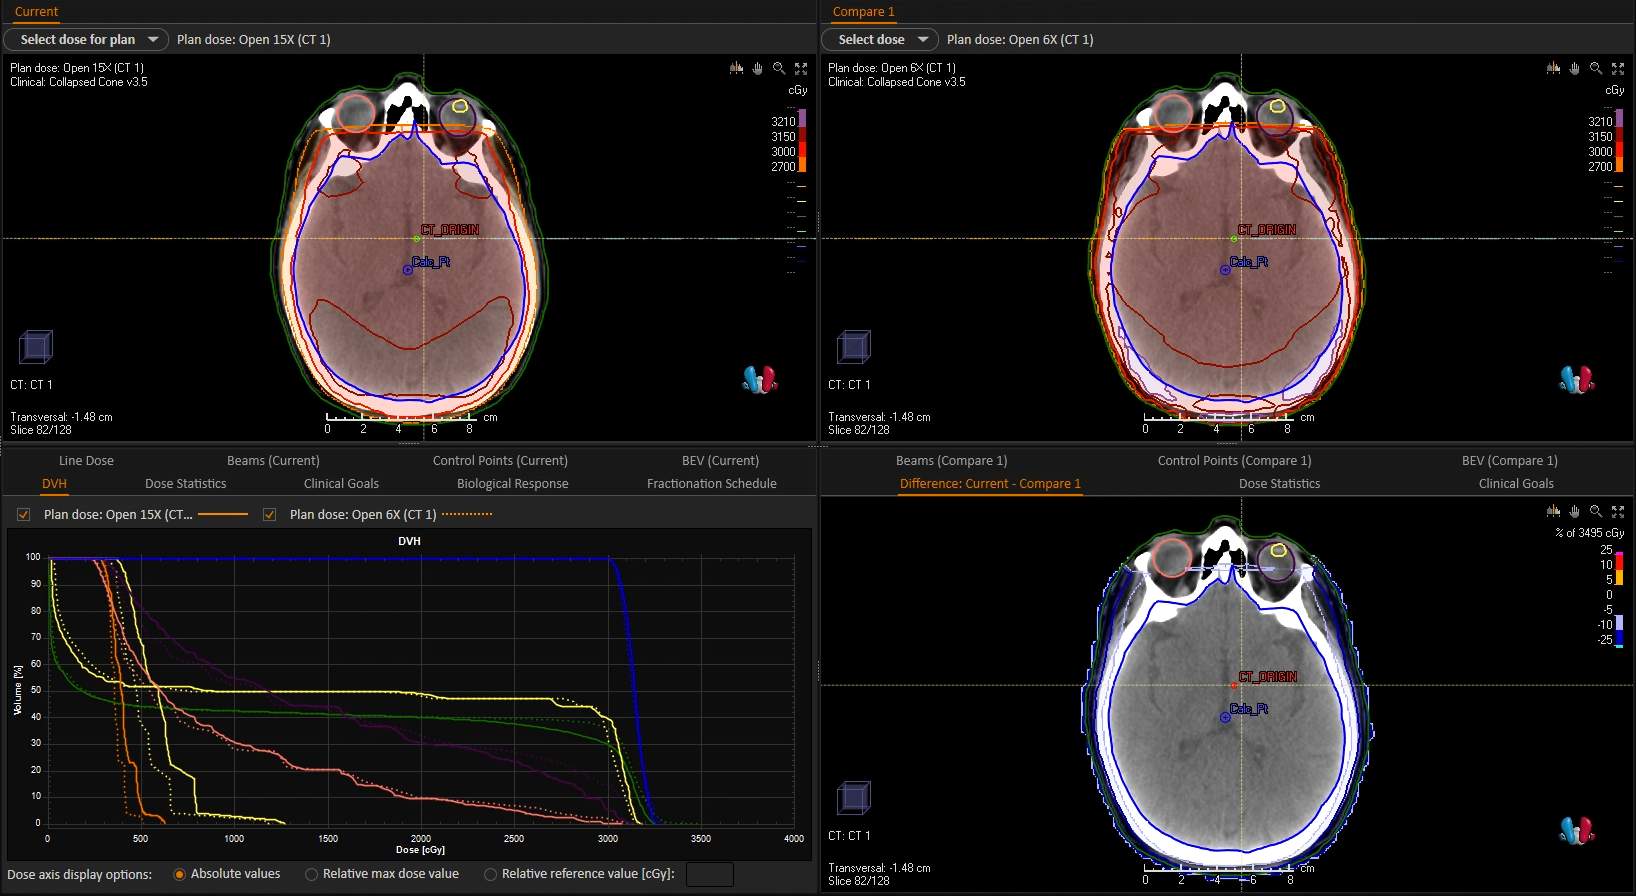Switch to the Dose Statistics tab in Current
1636x896 pixels.
[185, 483]
